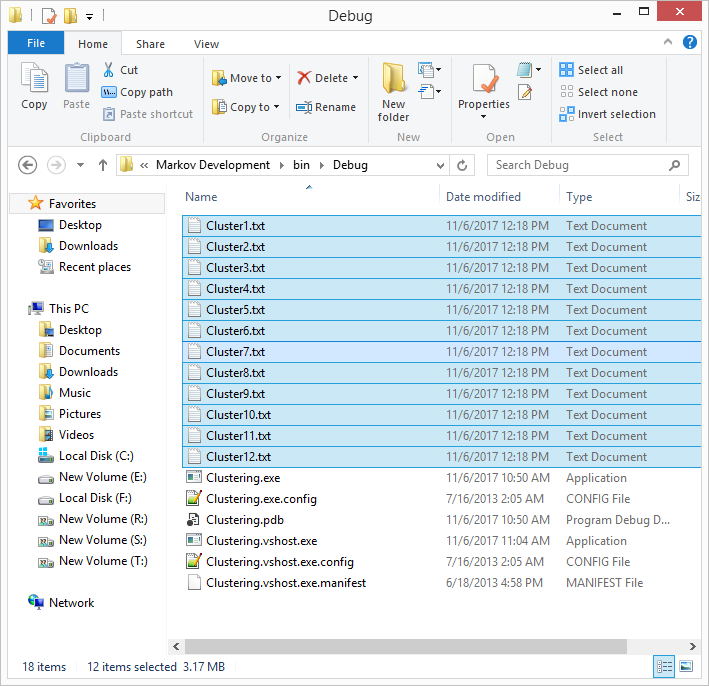Expand the Move to dropdown
The width and height of the screenshot is (709, 686).
278,78
